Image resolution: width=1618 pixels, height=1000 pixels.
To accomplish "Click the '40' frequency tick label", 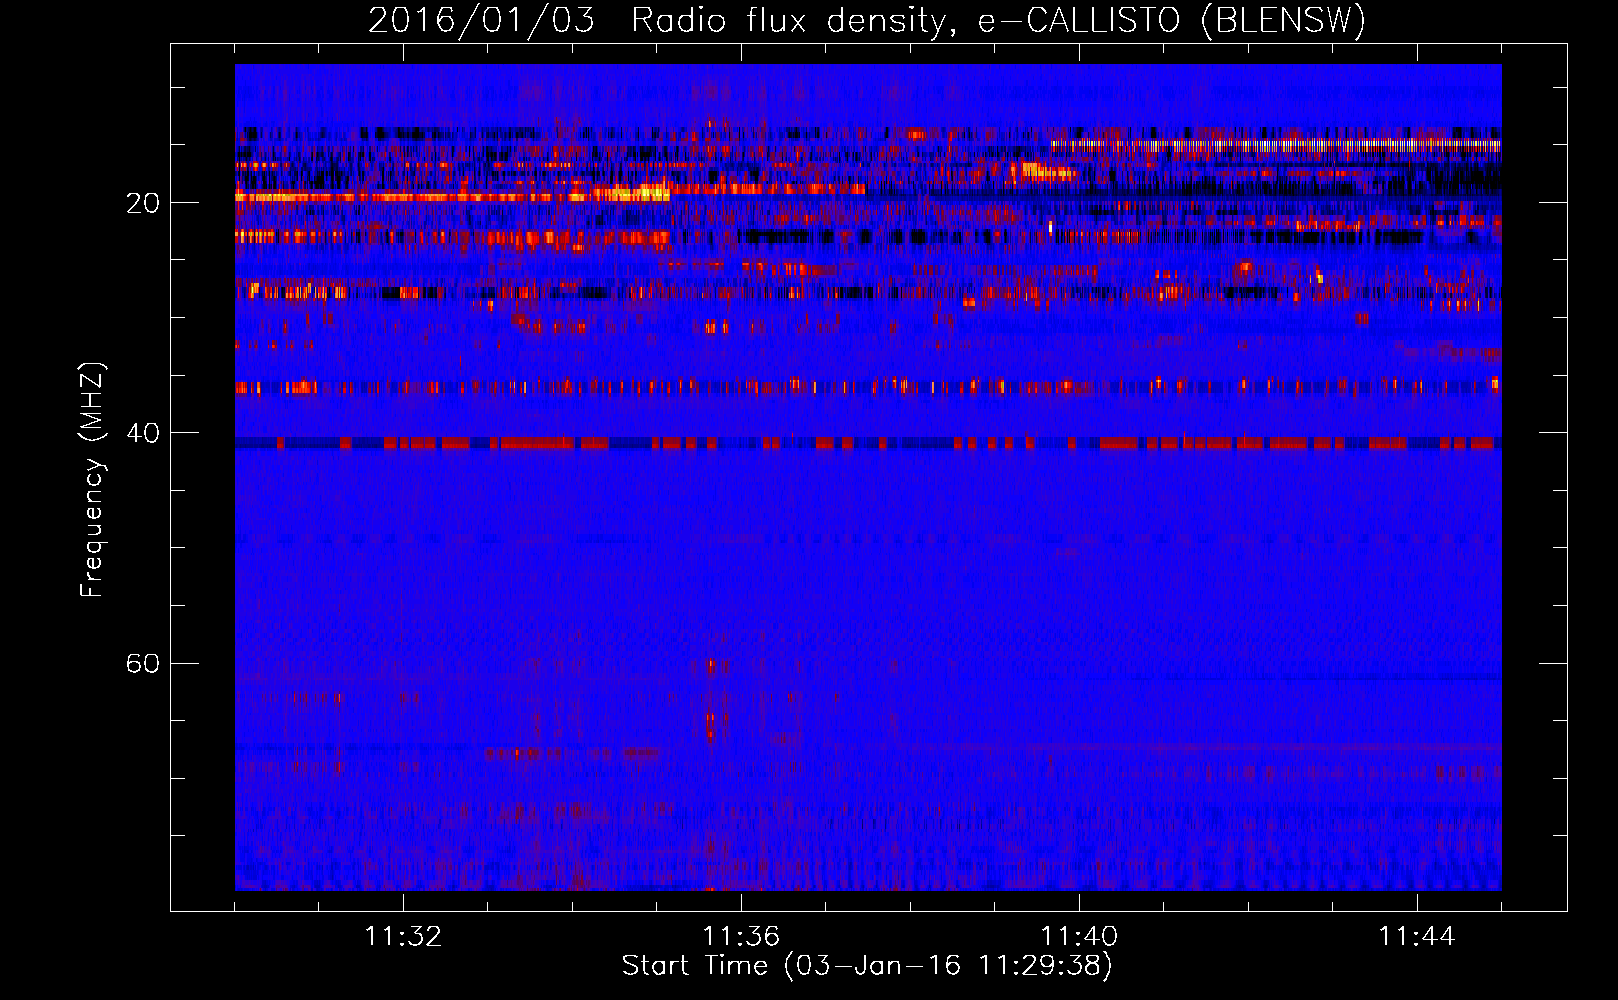I will click(x=143, y=433).
